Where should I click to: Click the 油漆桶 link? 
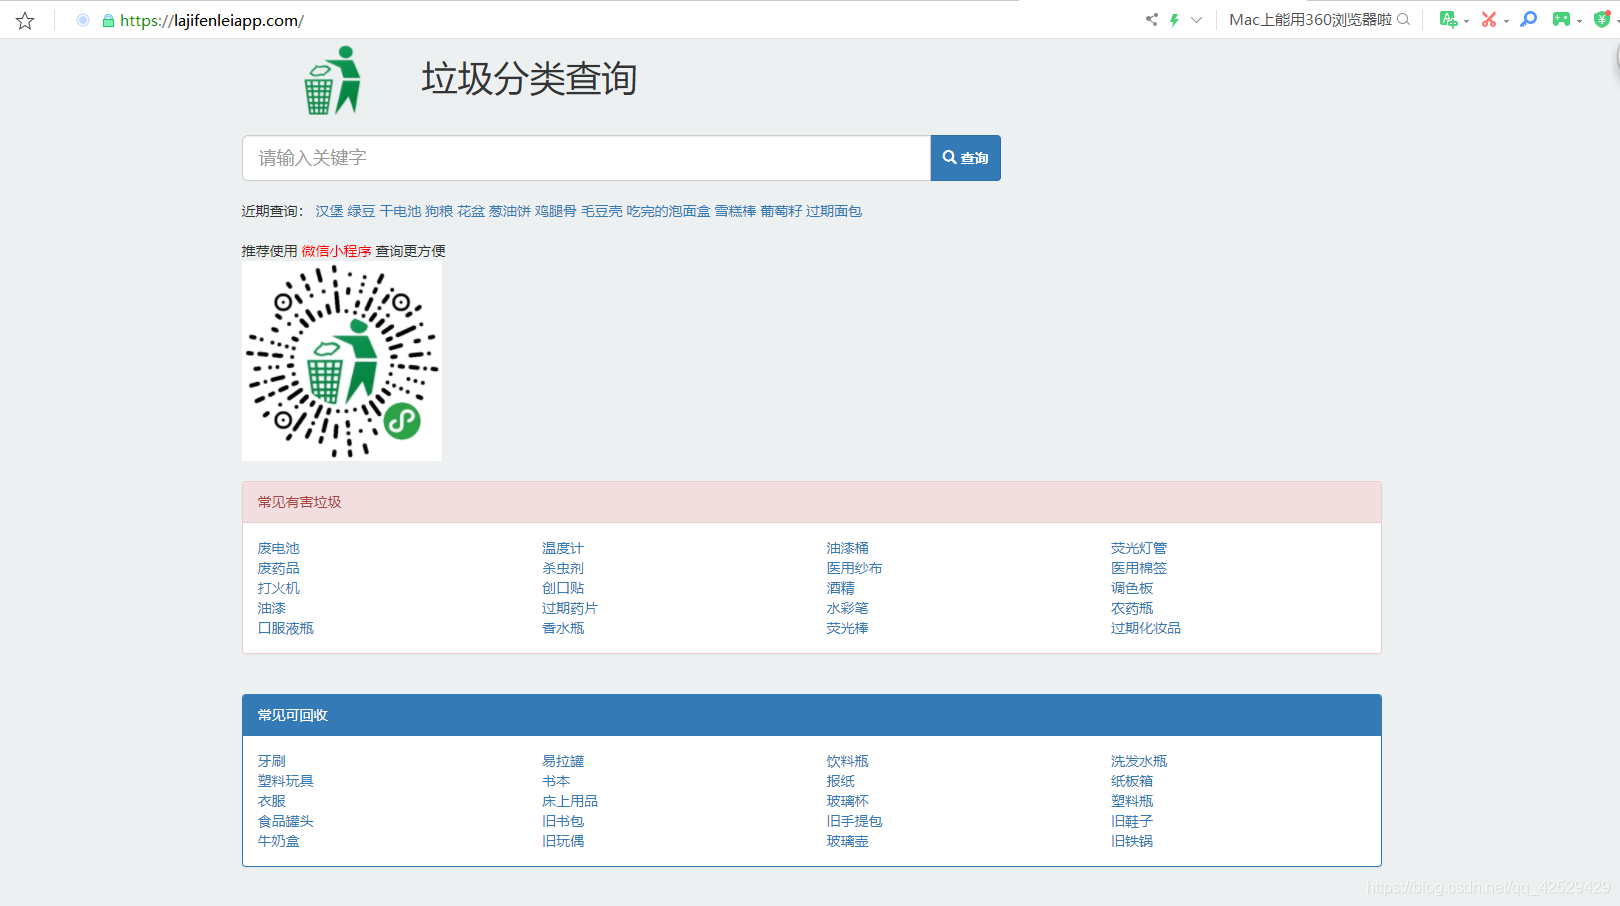click(x=847, y=548)
